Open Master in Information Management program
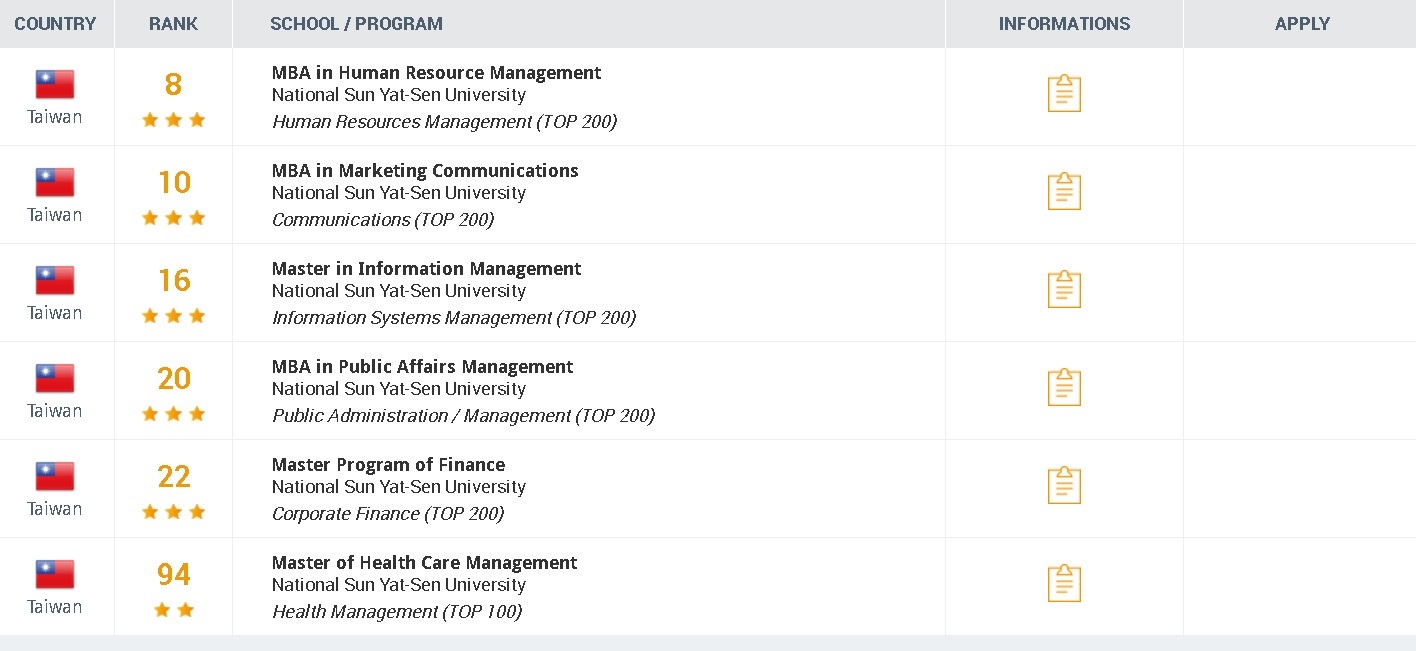Image resolution: width=1416 pixels, height=651 pixels. (x=426, y=269)
